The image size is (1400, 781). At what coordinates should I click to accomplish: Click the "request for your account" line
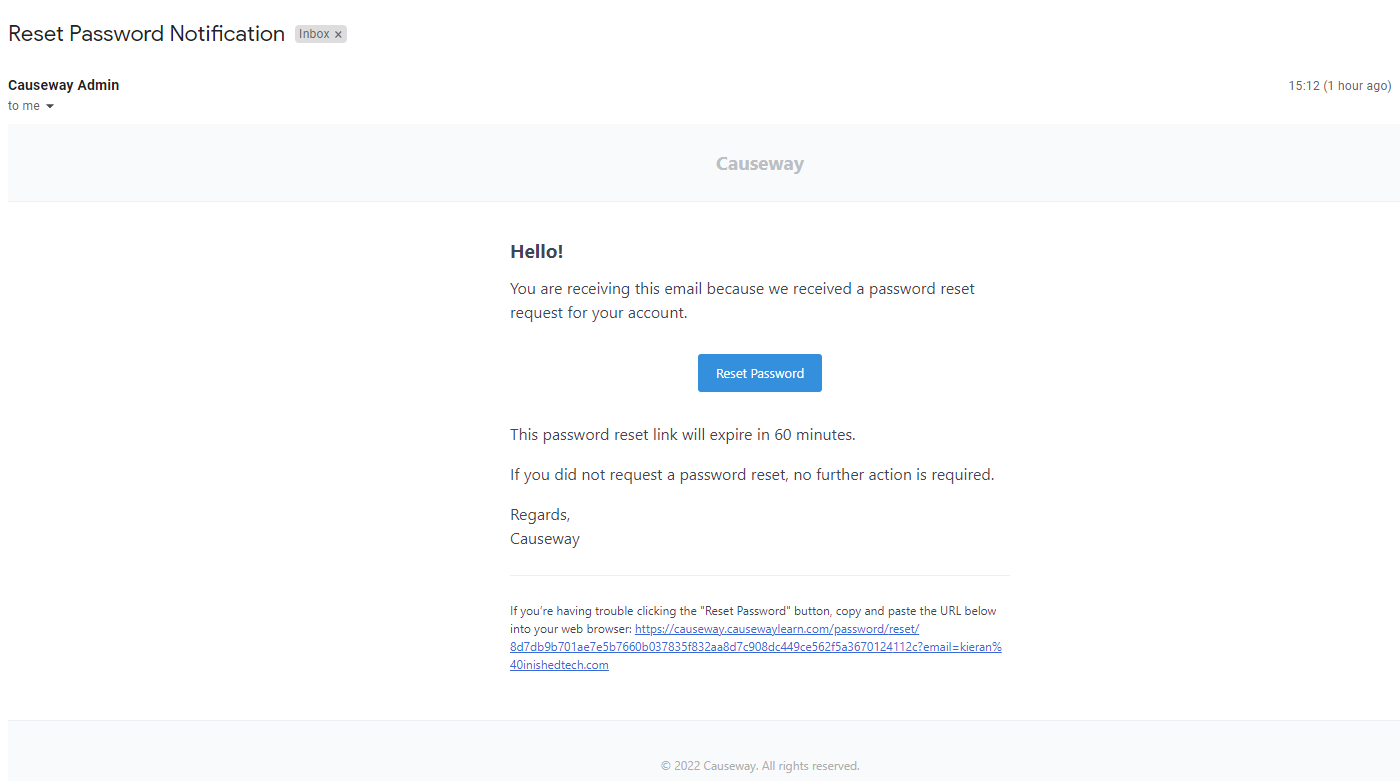point(598,313)
